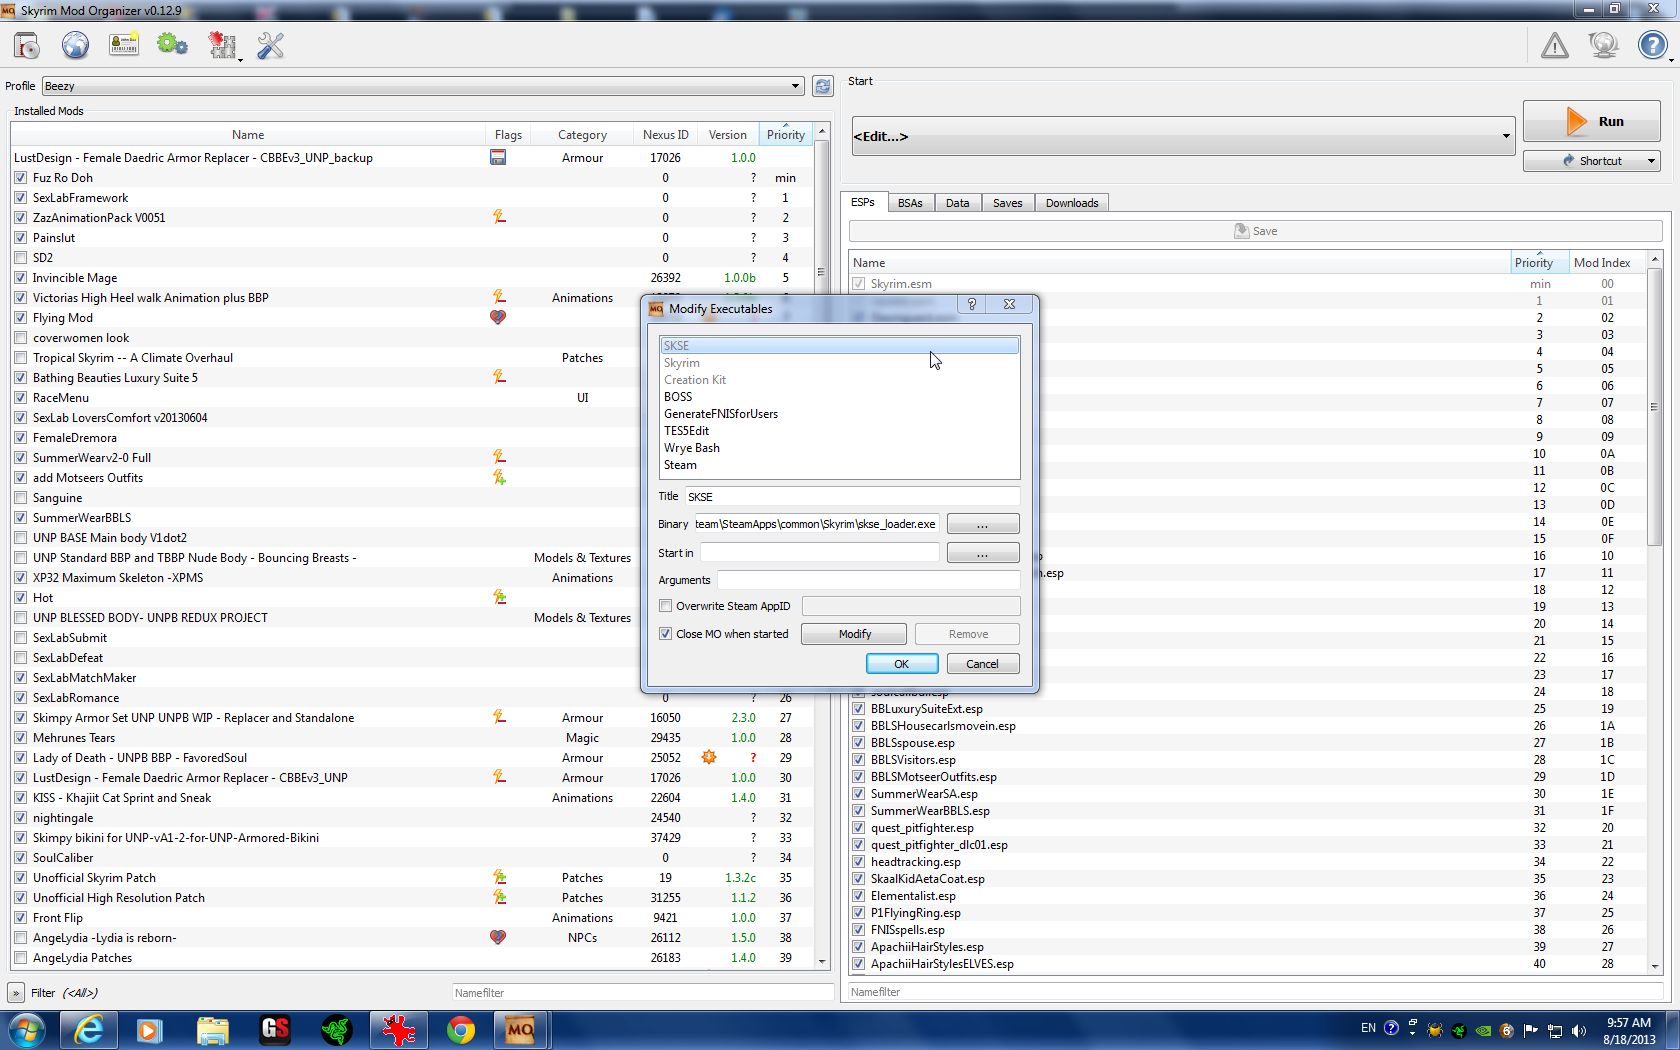Open the Profiles ID card icon
The width and height of the screenshot is (1680, 1050).
point(124,46)
